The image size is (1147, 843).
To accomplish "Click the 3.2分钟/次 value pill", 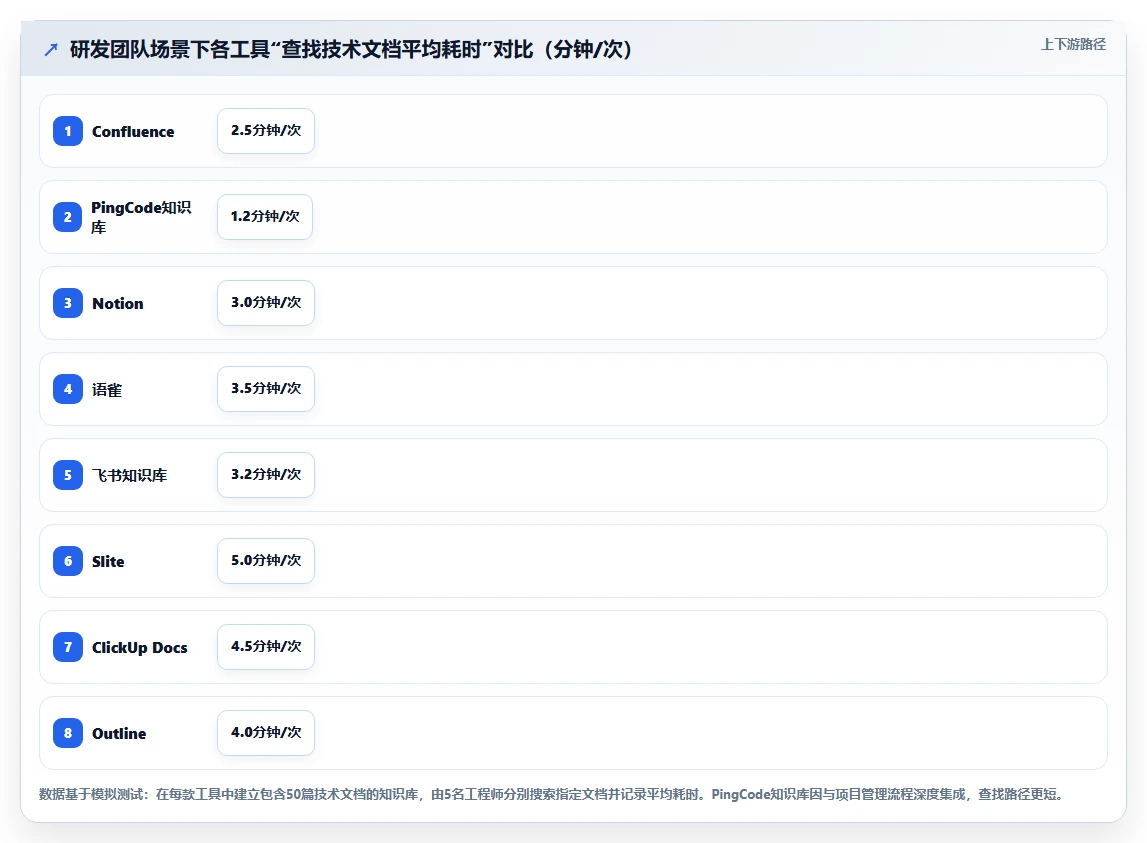I will [266, 475].
